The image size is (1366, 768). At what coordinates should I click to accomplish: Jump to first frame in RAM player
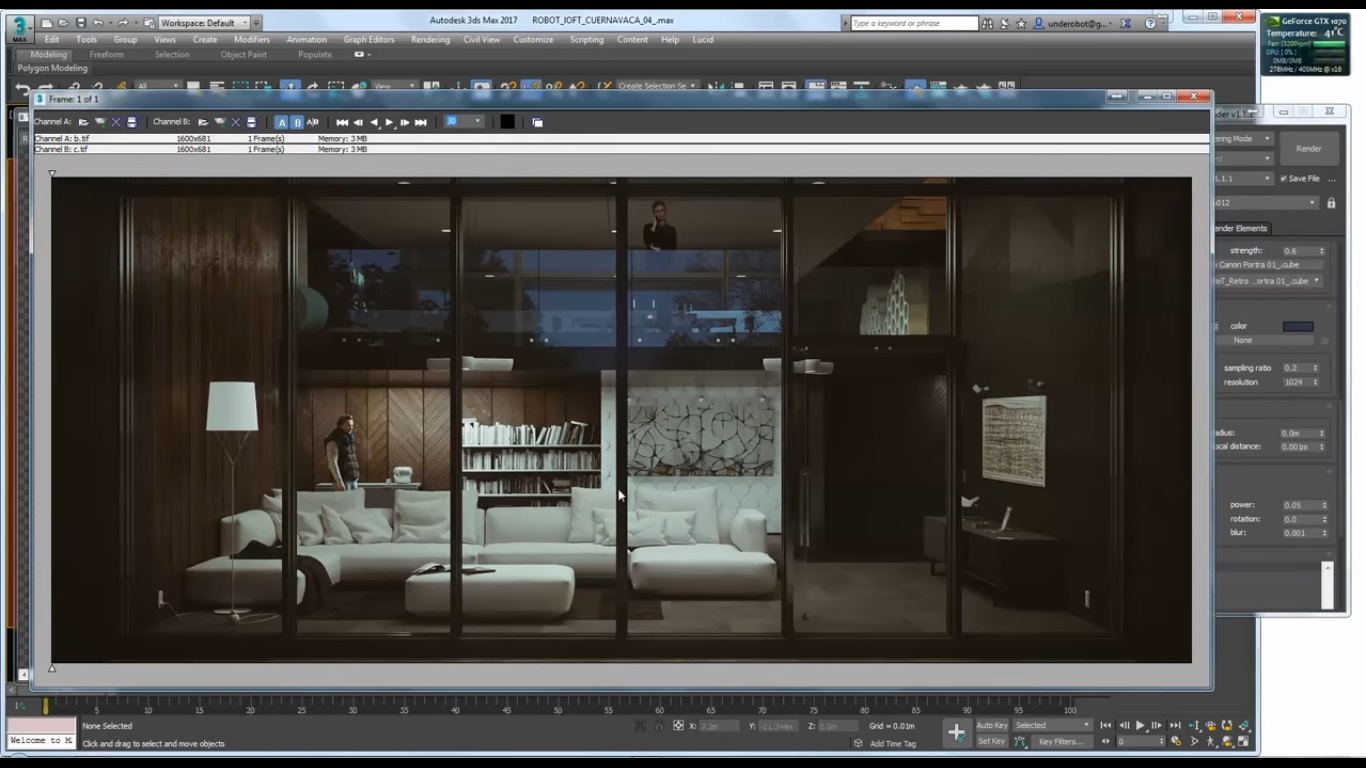pos(342,122)
